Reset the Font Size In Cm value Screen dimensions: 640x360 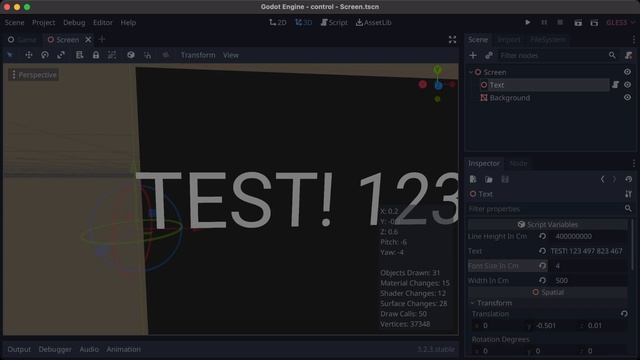tap(542, 266)
